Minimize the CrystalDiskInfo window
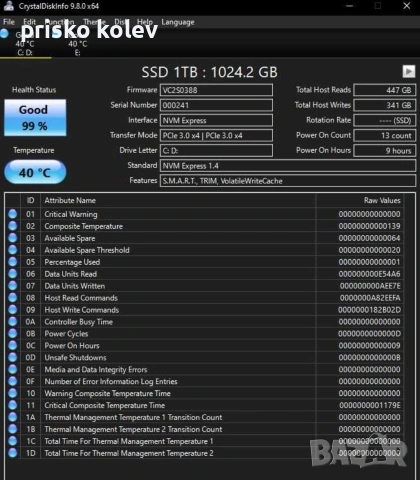 [349, 6]
